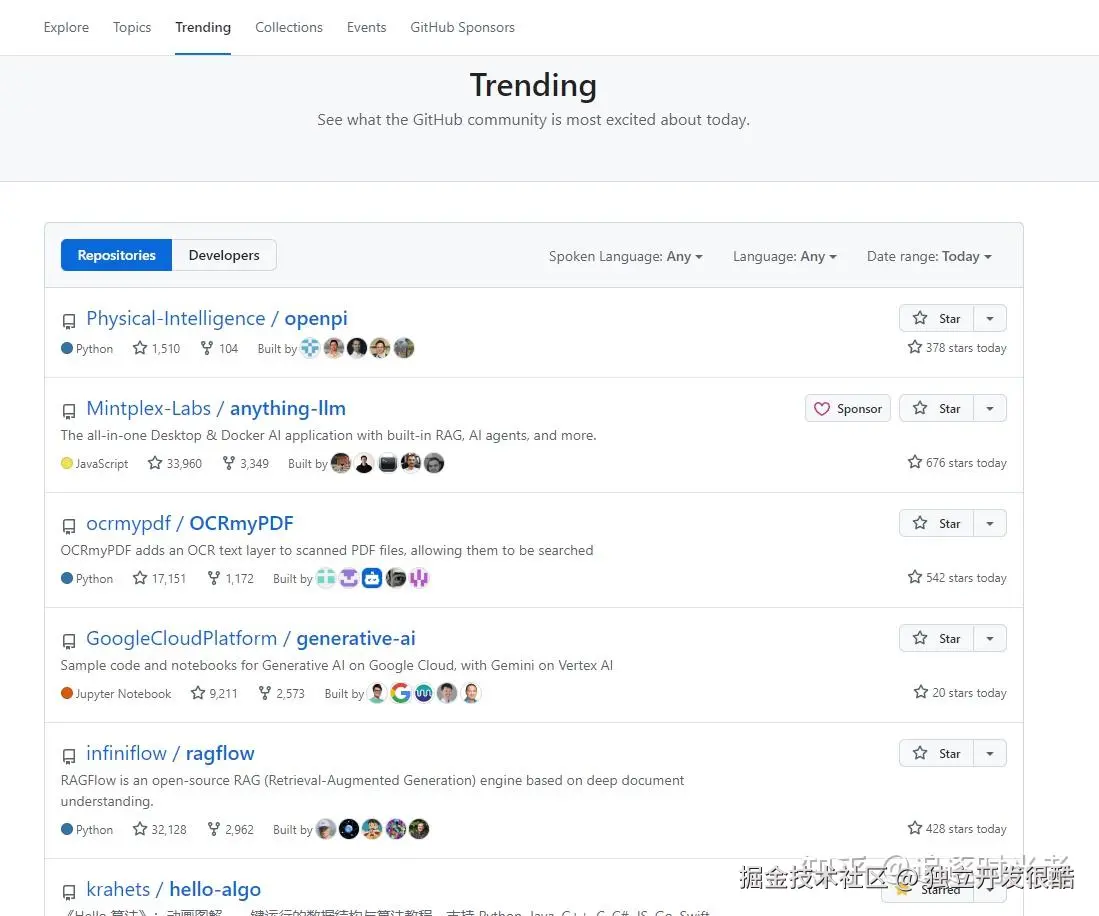The image size is (1099, 916).
Task: Click the repo icon beside hello-algo
Action: click(69, 891)
